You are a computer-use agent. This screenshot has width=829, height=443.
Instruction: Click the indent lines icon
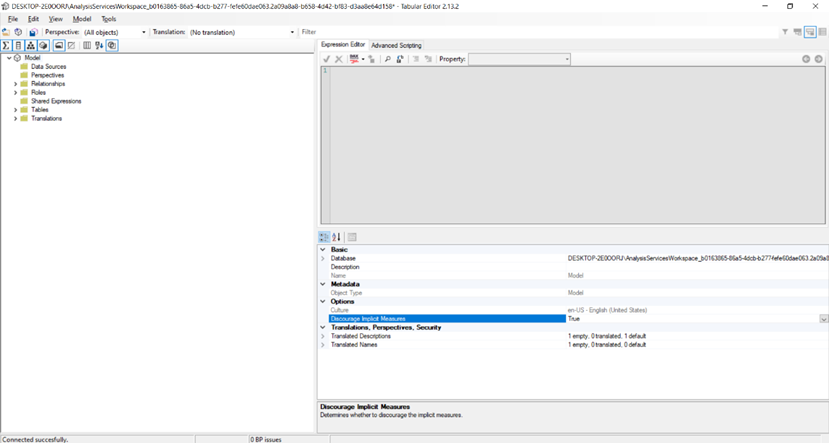pos(428,59)
